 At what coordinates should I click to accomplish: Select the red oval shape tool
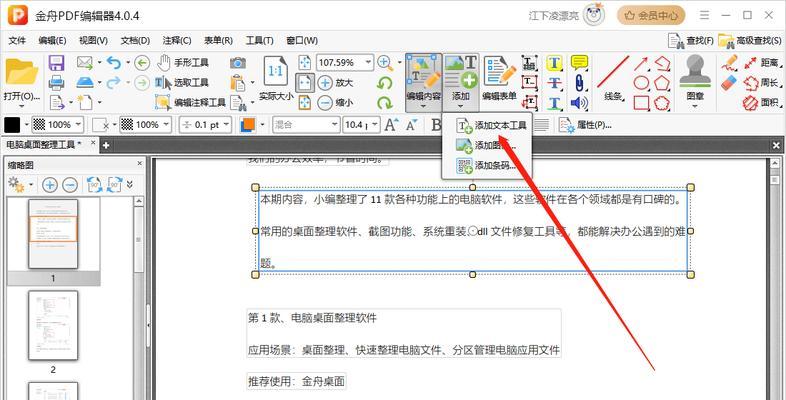(x=641, y=83)
